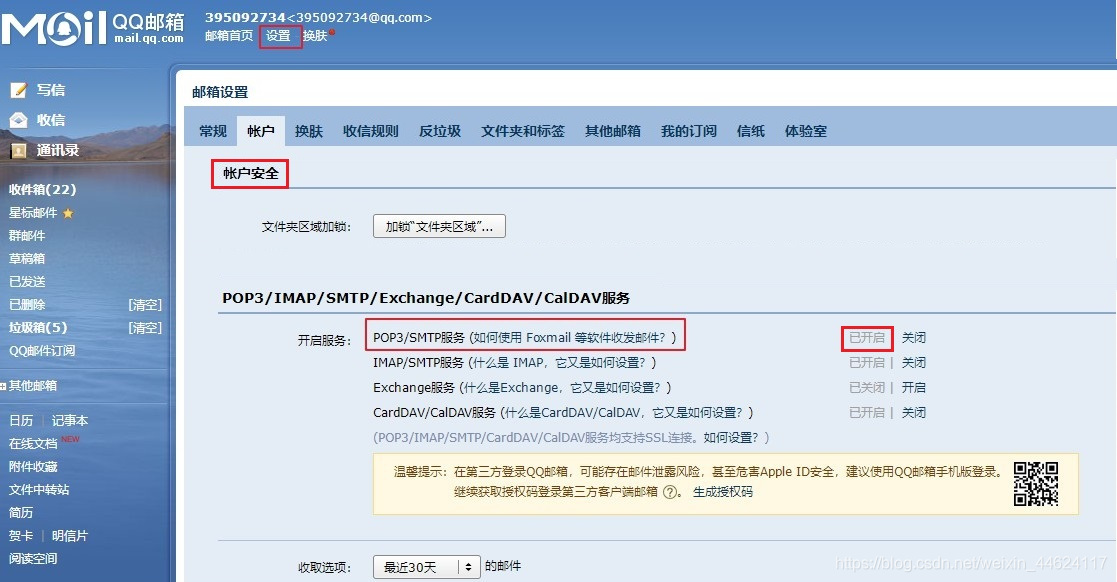Open 贺卡 in the sidebar
Screen dimensions: 1117x582
(21, 536)
